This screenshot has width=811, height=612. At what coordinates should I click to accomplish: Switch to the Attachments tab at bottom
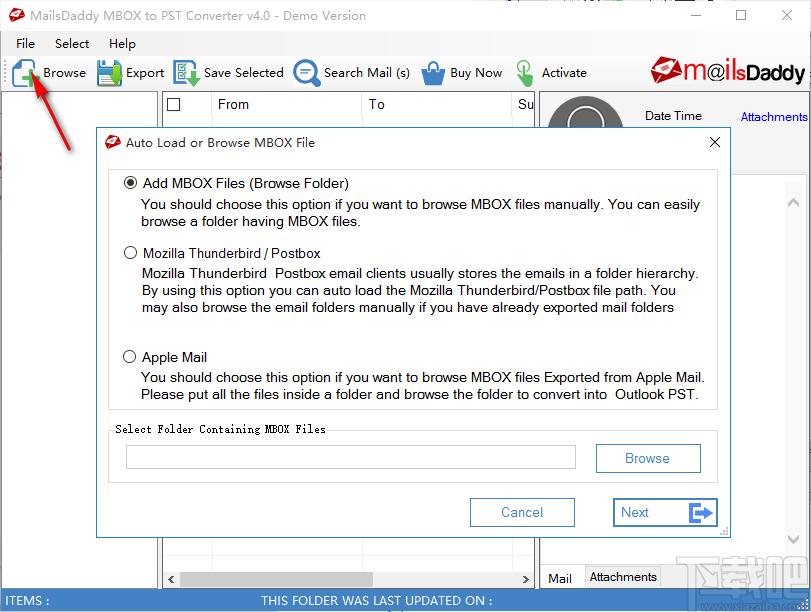pos(623,577)
